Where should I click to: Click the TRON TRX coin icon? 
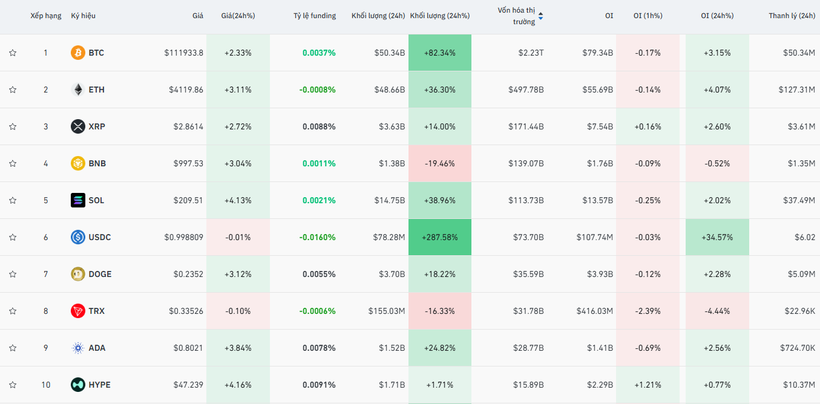pos(78,311)
